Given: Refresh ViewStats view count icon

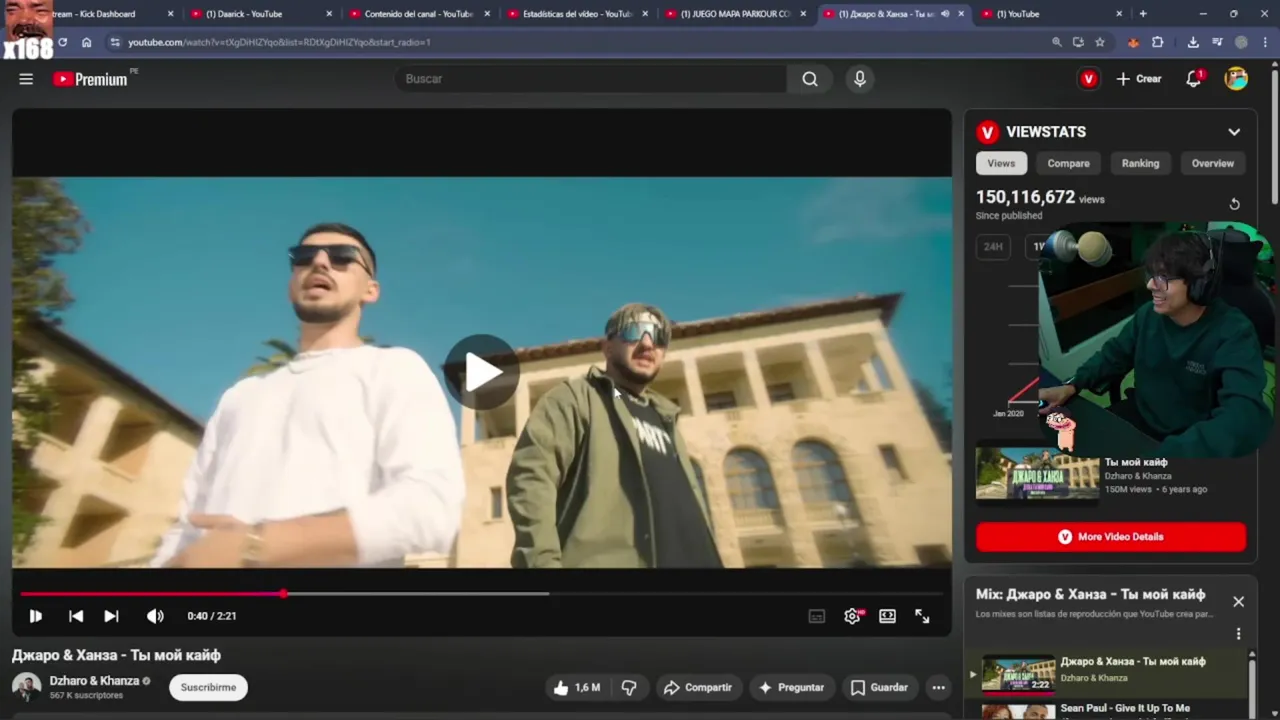Looking at the screenshot, I should (1234, 204).
